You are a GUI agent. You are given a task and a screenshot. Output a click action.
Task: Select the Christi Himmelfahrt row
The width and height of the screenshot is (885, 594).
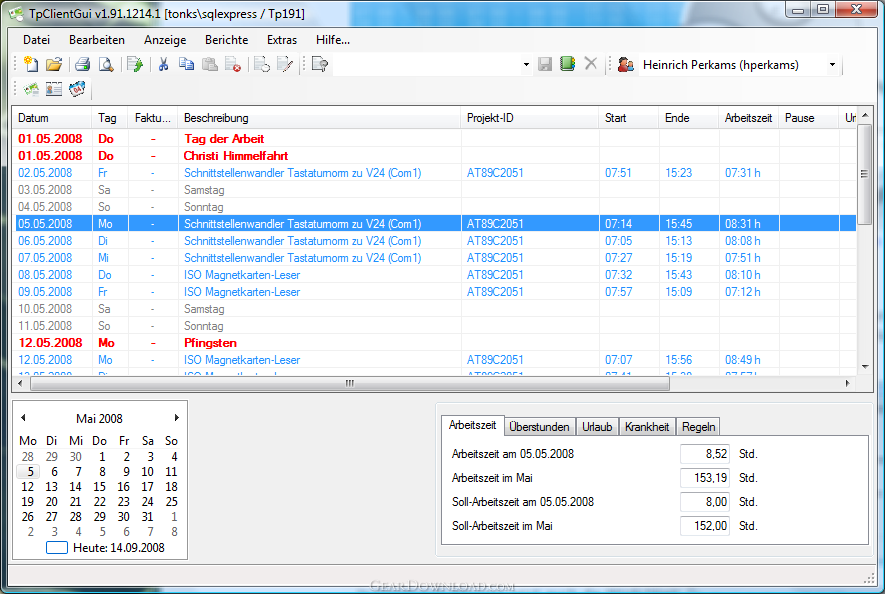435,156
